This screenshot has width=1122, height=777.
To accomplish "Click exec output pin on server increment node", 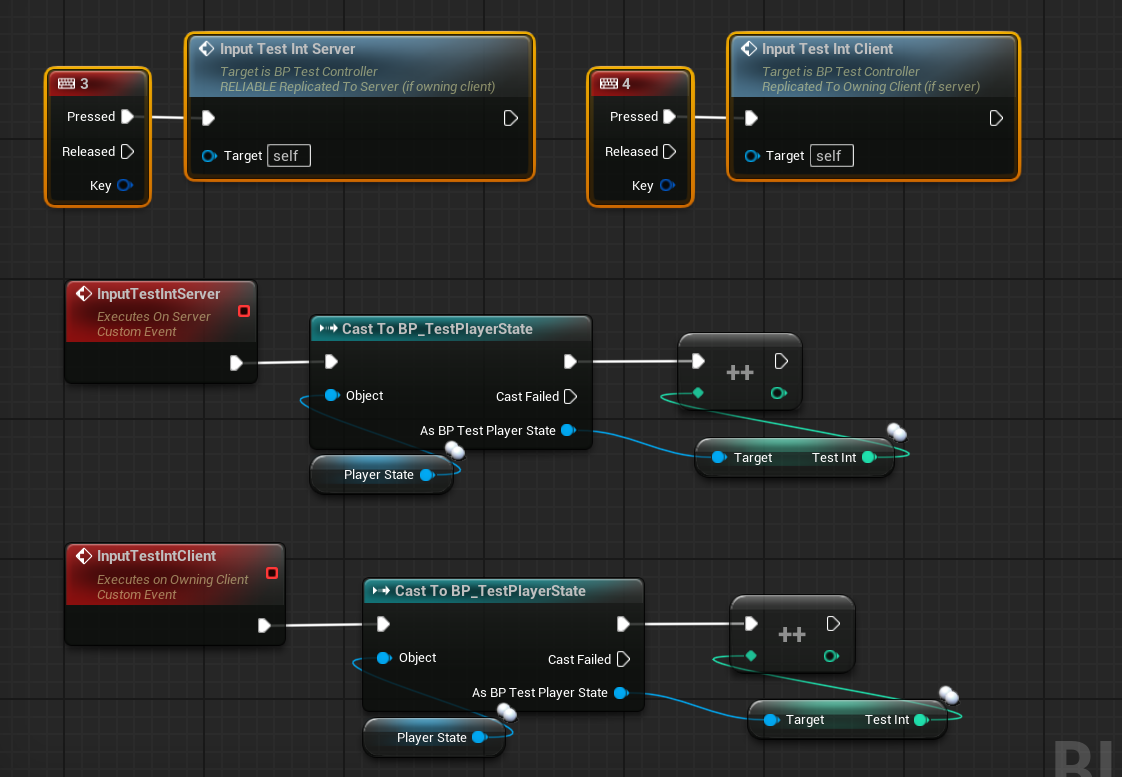I will [x=781, y=361].
